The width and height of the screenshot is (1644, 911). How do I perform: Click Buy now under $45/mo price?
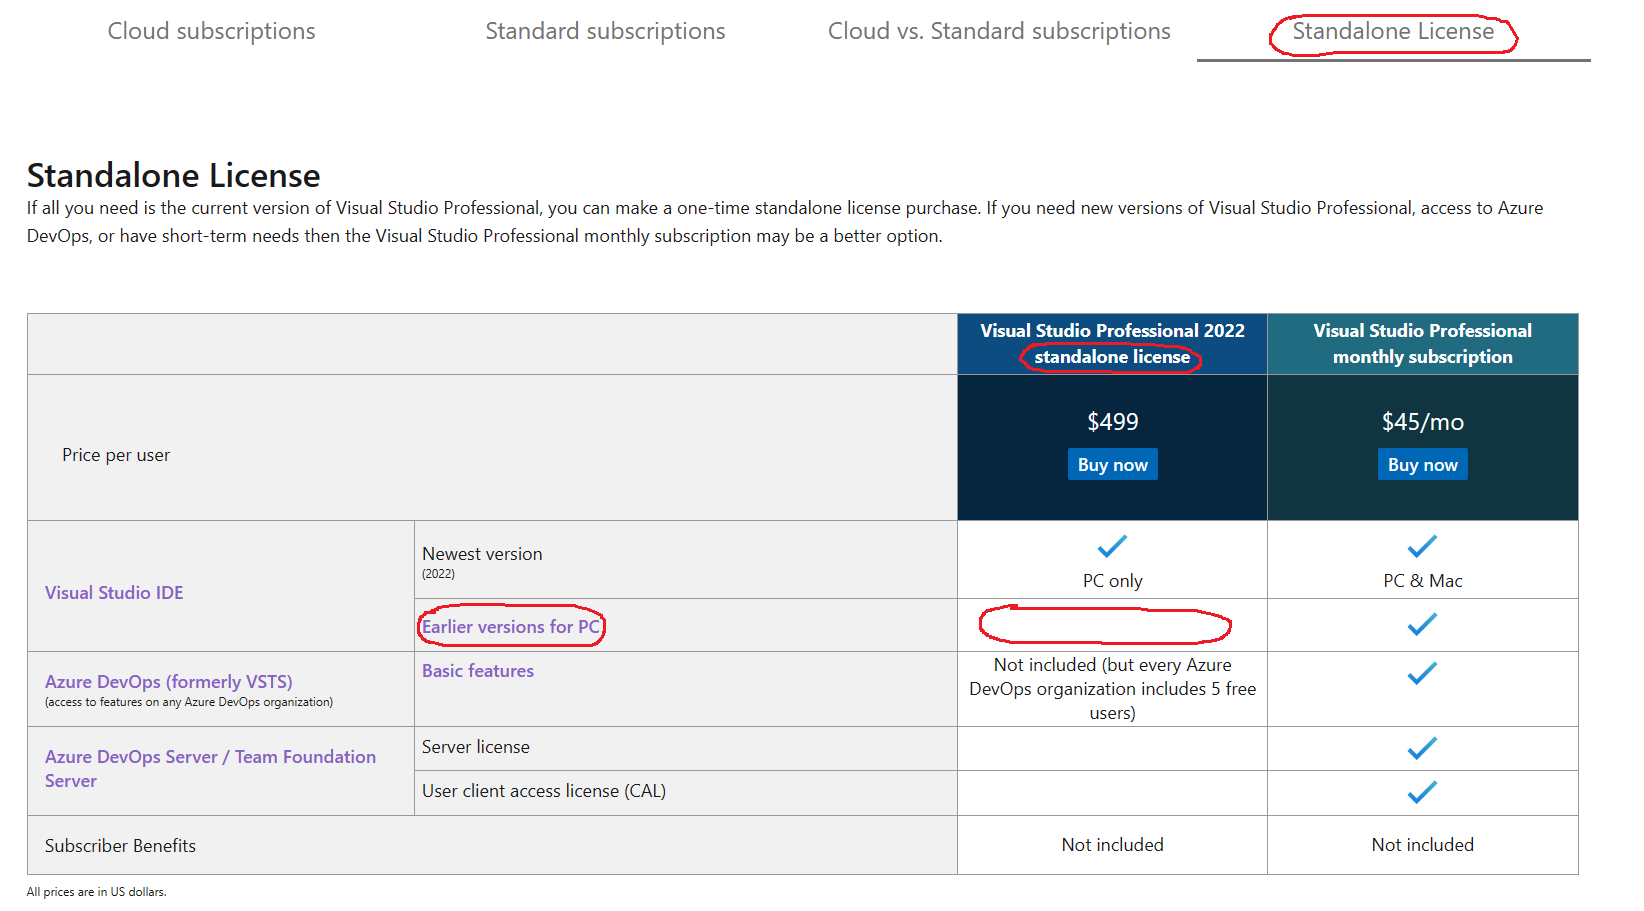point(1422,464)
